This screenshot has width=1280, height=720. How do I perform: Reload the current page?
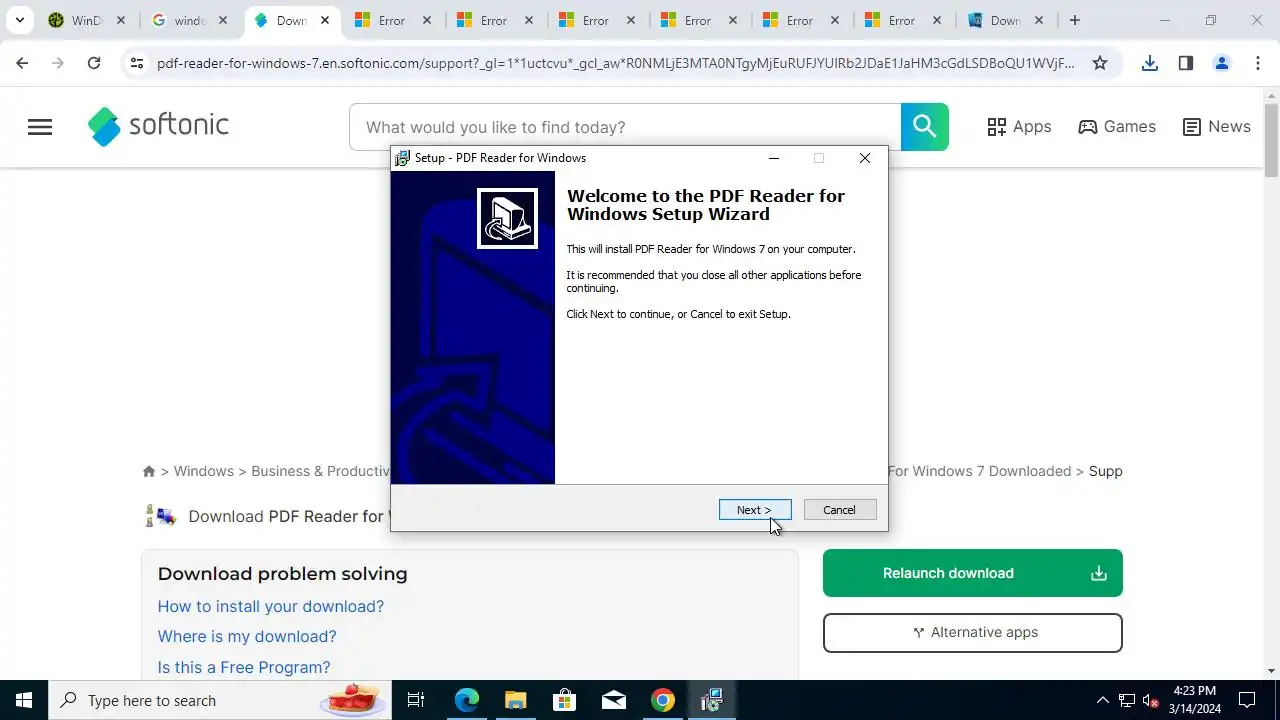[94, 63]
